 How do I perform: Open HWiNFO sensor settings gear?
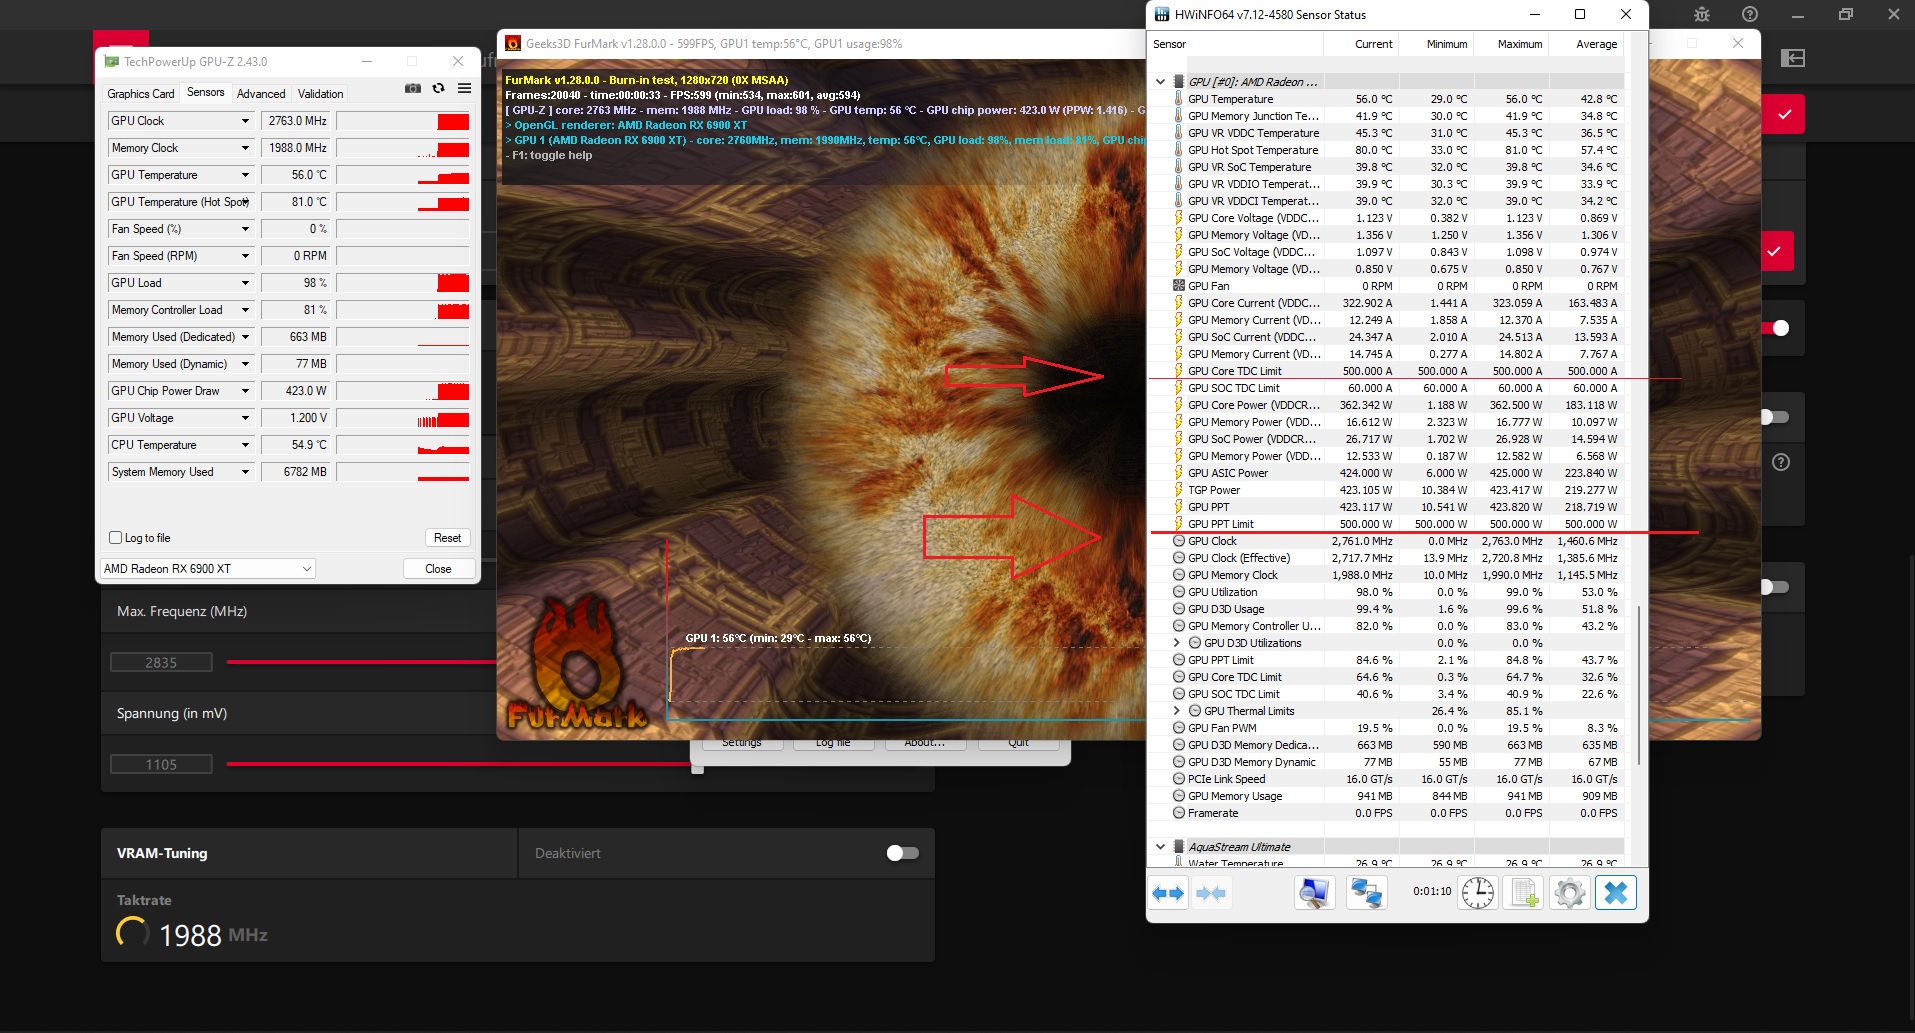click(1569, 893)
